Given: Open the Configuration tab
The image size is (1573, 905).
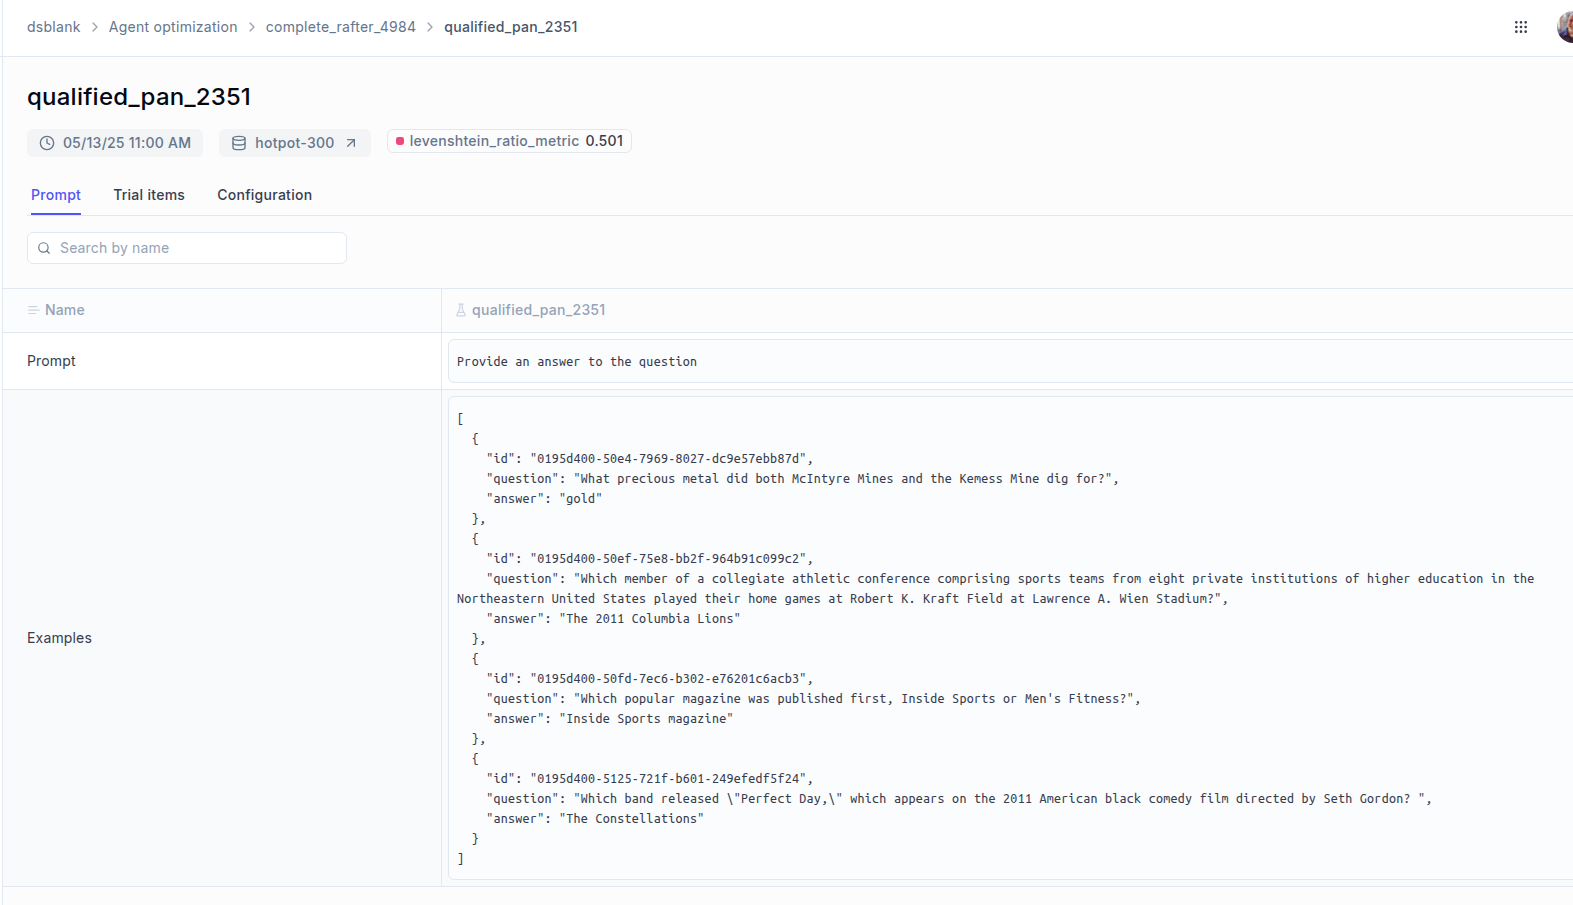Looking at the screenshot, I should (264, 195).
